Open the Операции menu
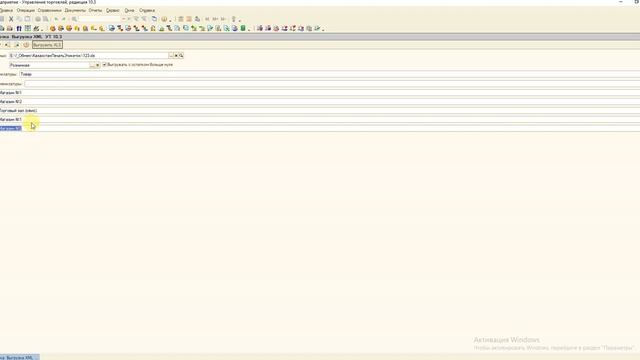This screenshot has height=360, width=640. pyautogui.click(x=25, y=10)
